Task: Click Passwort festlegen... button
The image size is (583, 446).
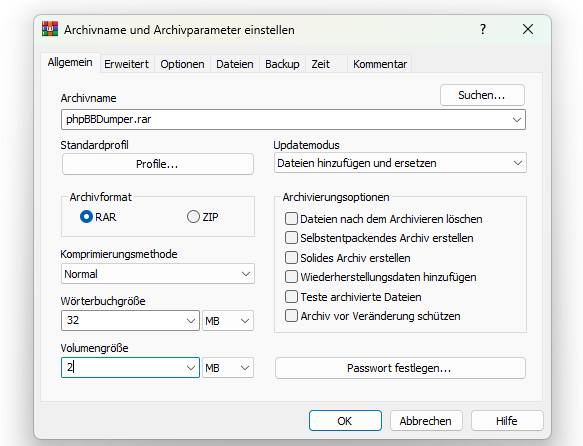Action: click(x=400, y=368)
